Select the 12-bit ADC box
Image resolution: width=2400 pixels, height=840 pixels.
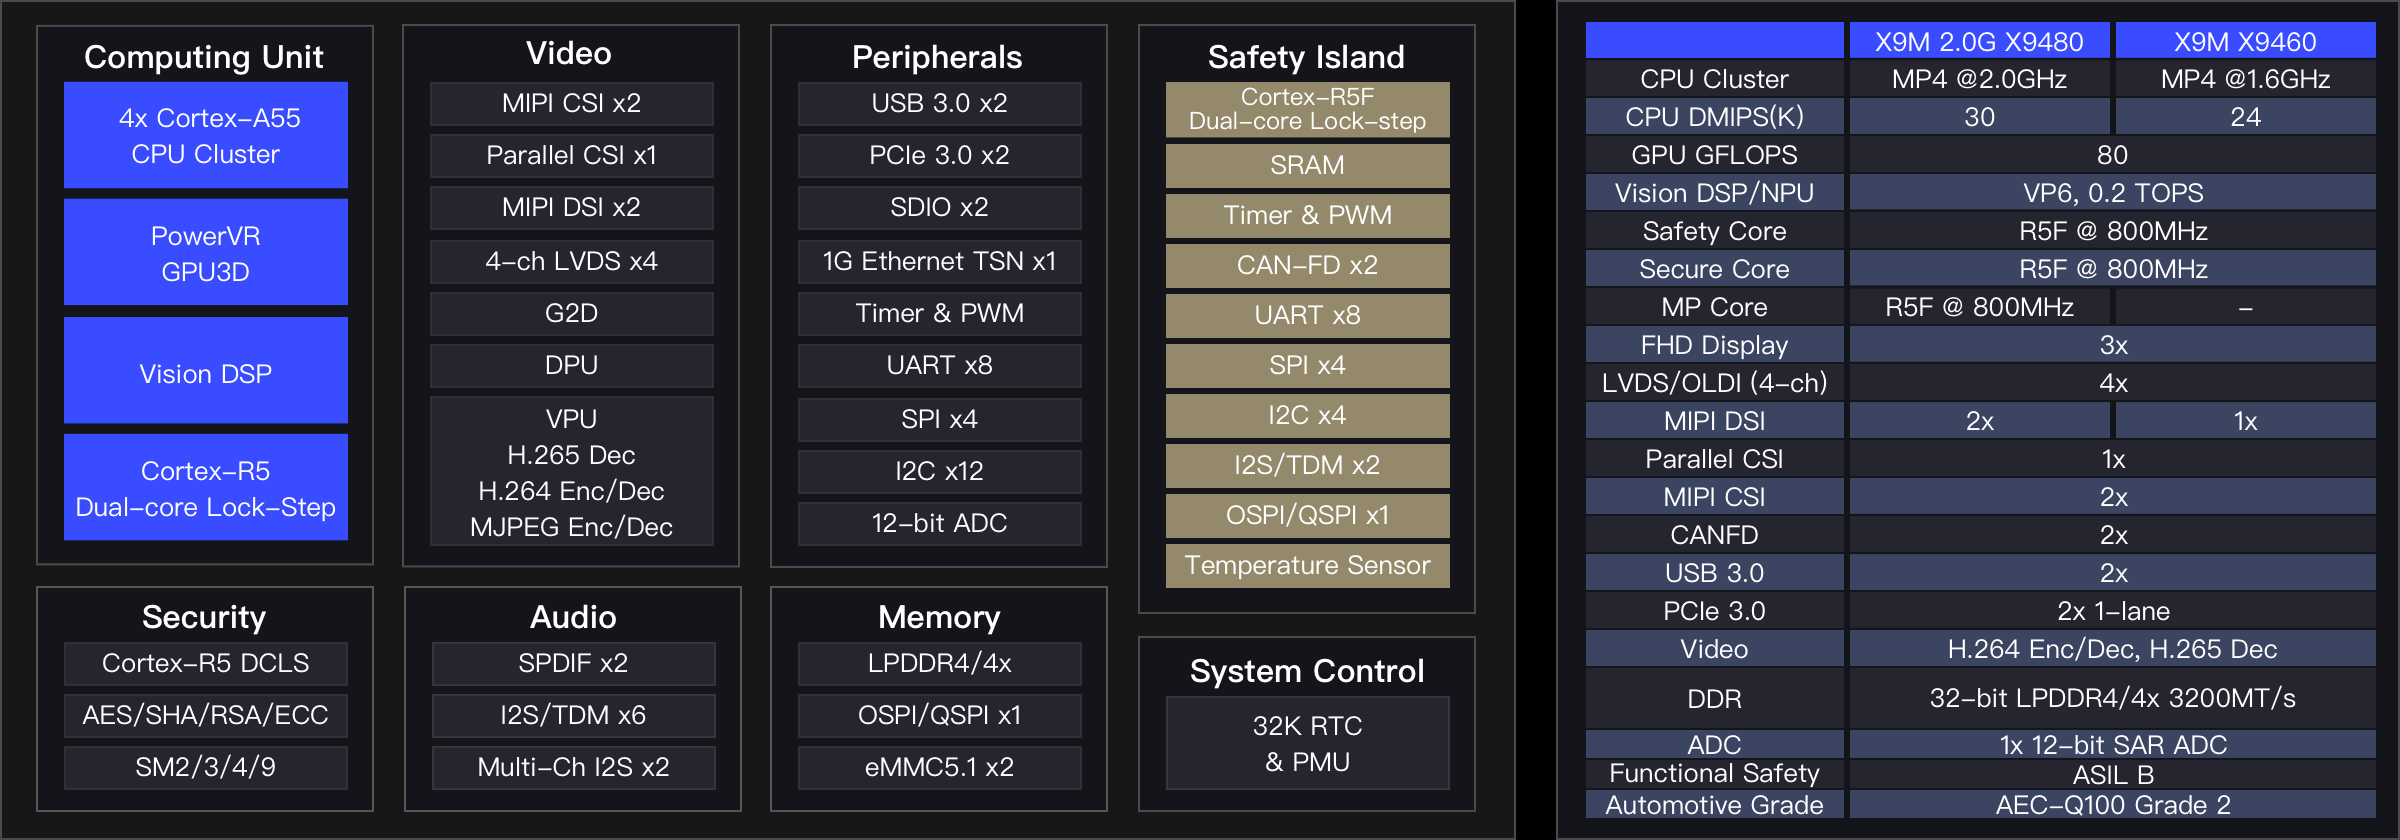click(940, 524)
